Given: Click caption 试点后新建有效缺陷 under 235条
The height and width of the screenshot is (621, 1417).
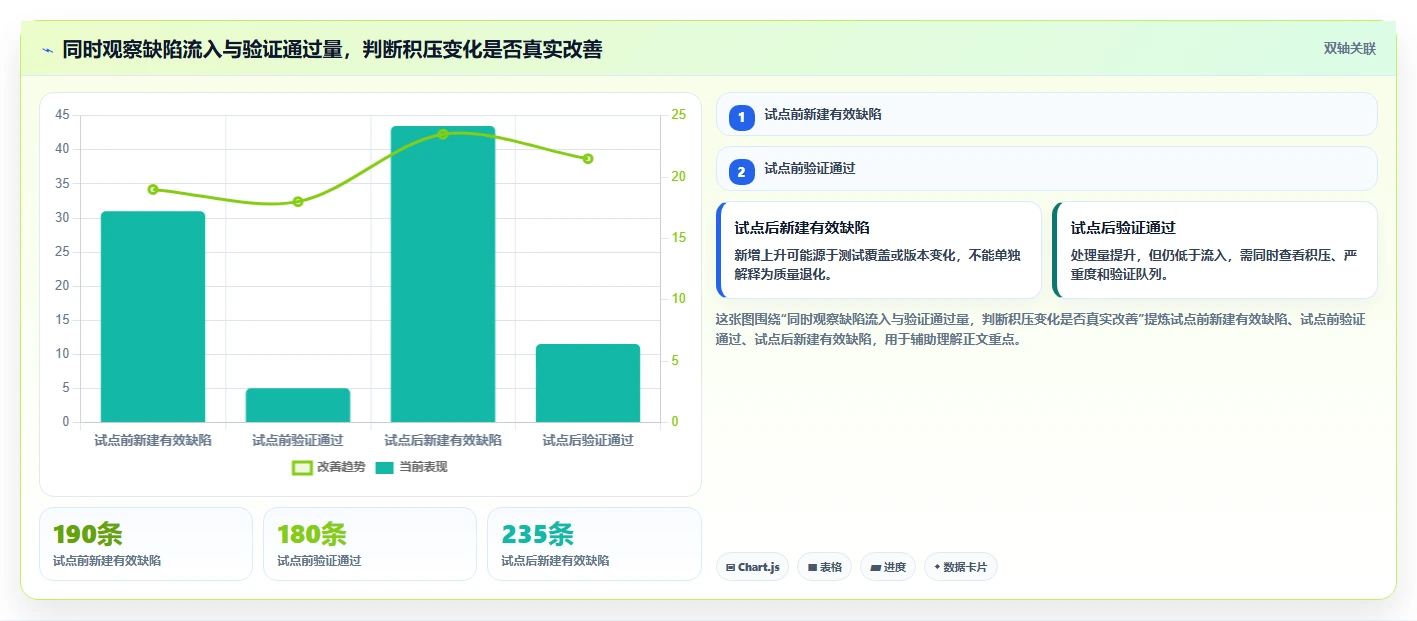Looking at the screenshot, I should 555,561.
